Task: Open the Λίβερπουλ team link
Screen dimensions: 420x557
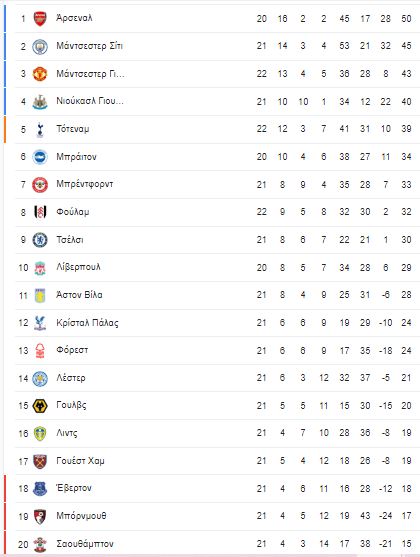Action: 79,267
